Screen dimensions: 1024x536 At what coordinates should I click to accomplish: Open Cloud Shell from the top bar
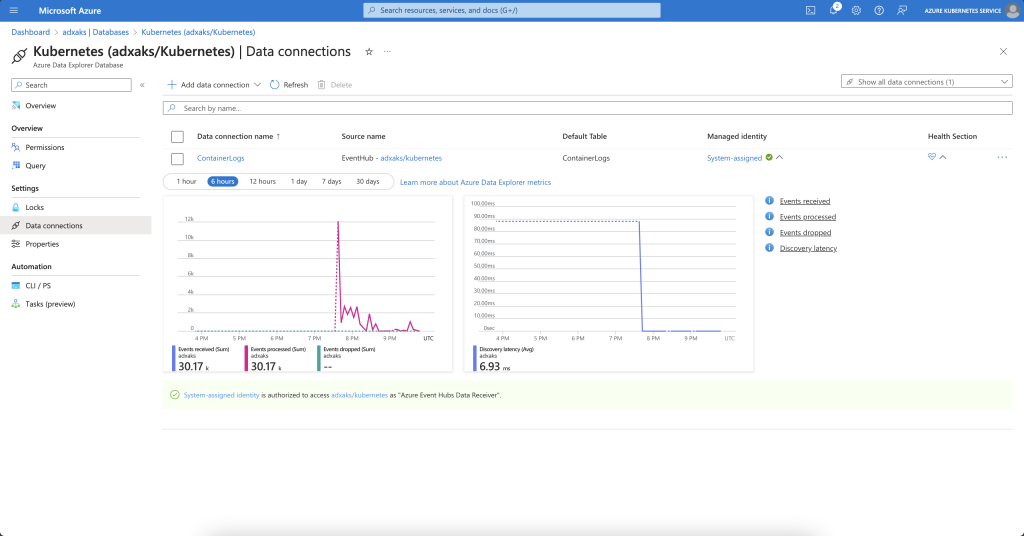(810, 10)
